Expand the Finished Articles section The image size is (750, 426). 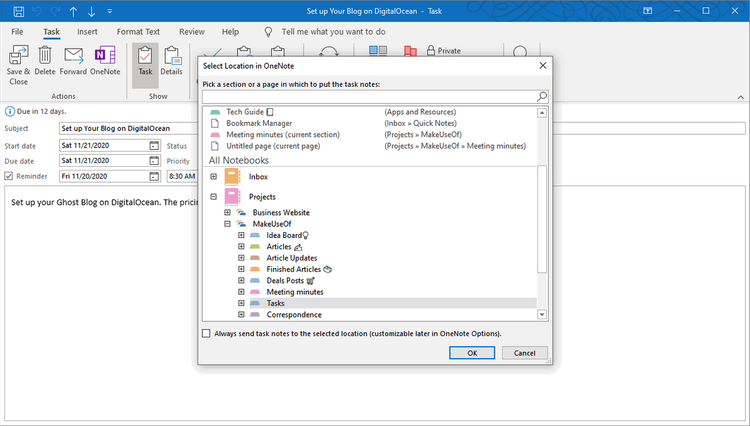click(x=241, y=269)
